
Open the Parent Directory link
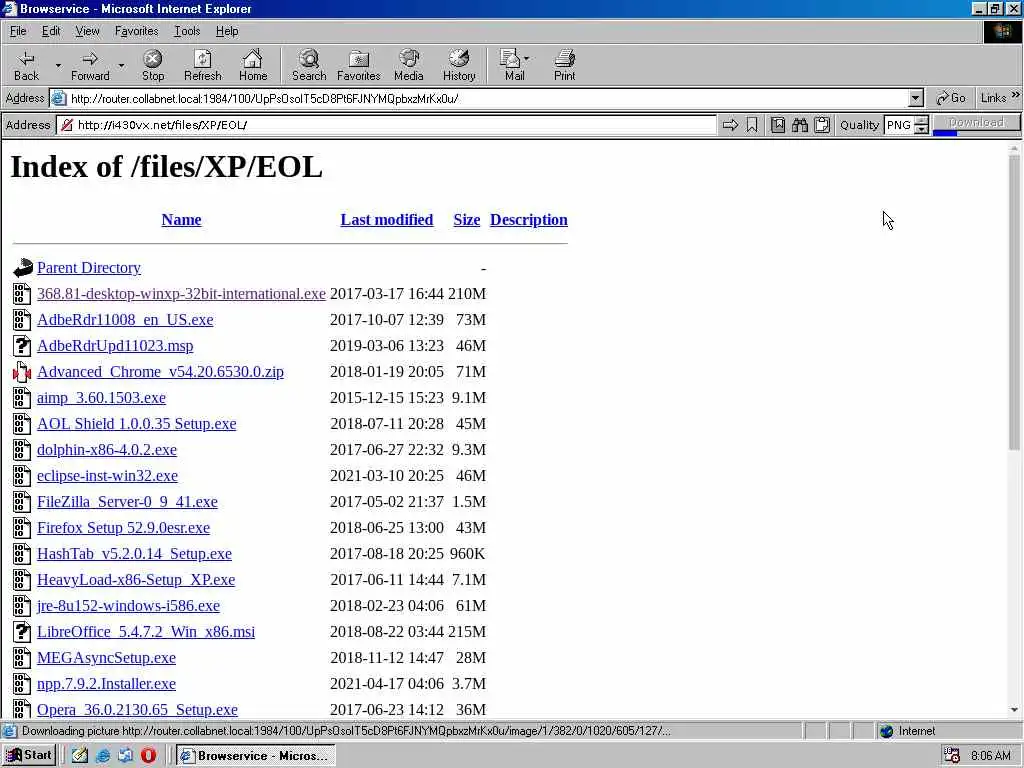[89, 268]
